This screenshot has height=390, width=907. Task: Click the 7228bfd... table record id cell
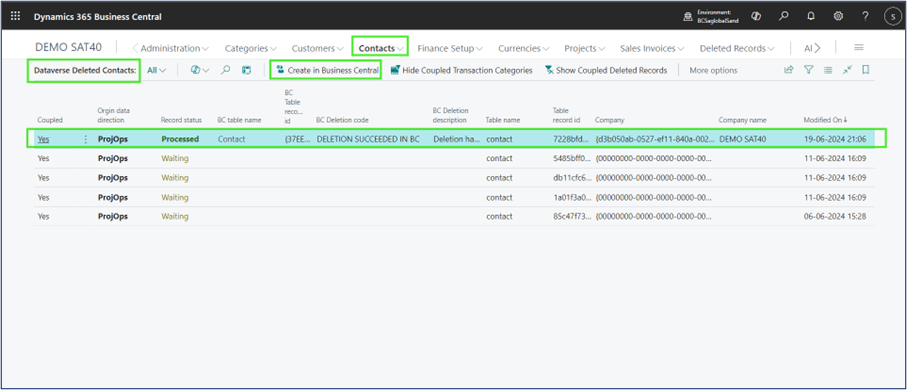click(x=570, y=139)
